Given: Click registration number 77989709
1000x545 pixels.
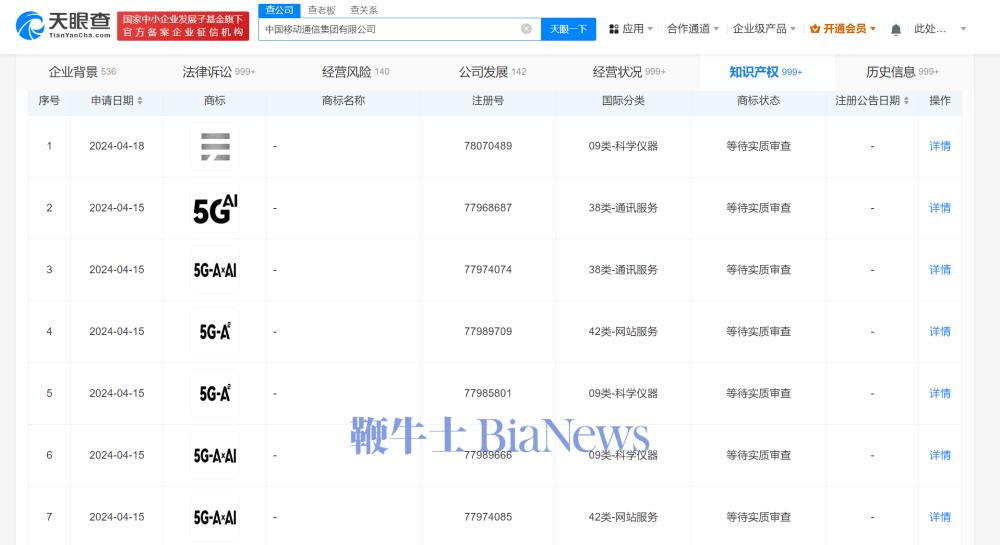Looking at the screenshot, I should click(488, 331).
